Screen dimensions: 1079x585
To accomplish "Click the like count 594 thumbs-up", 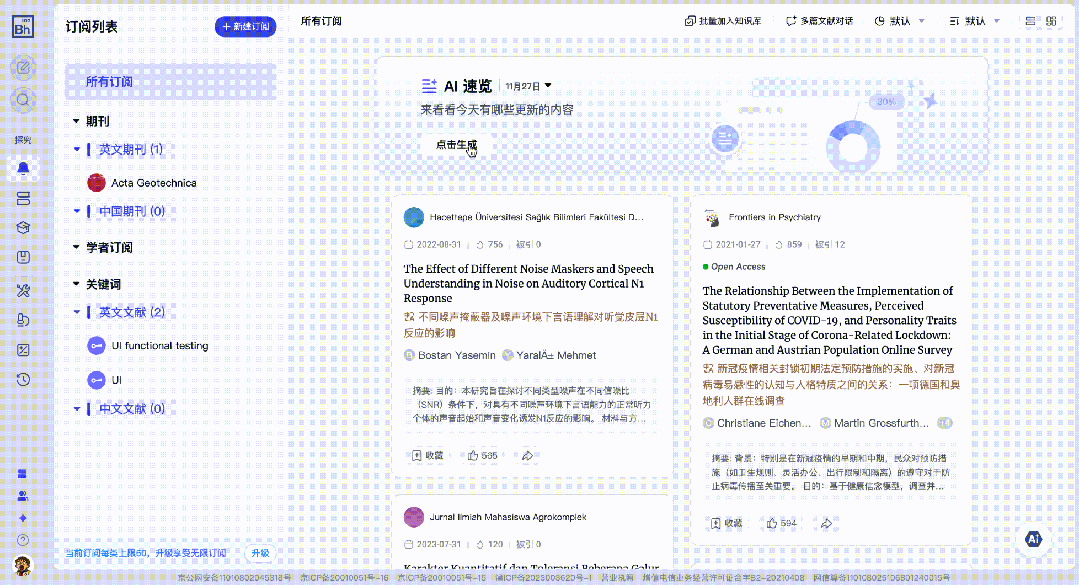I will (781, 523).
